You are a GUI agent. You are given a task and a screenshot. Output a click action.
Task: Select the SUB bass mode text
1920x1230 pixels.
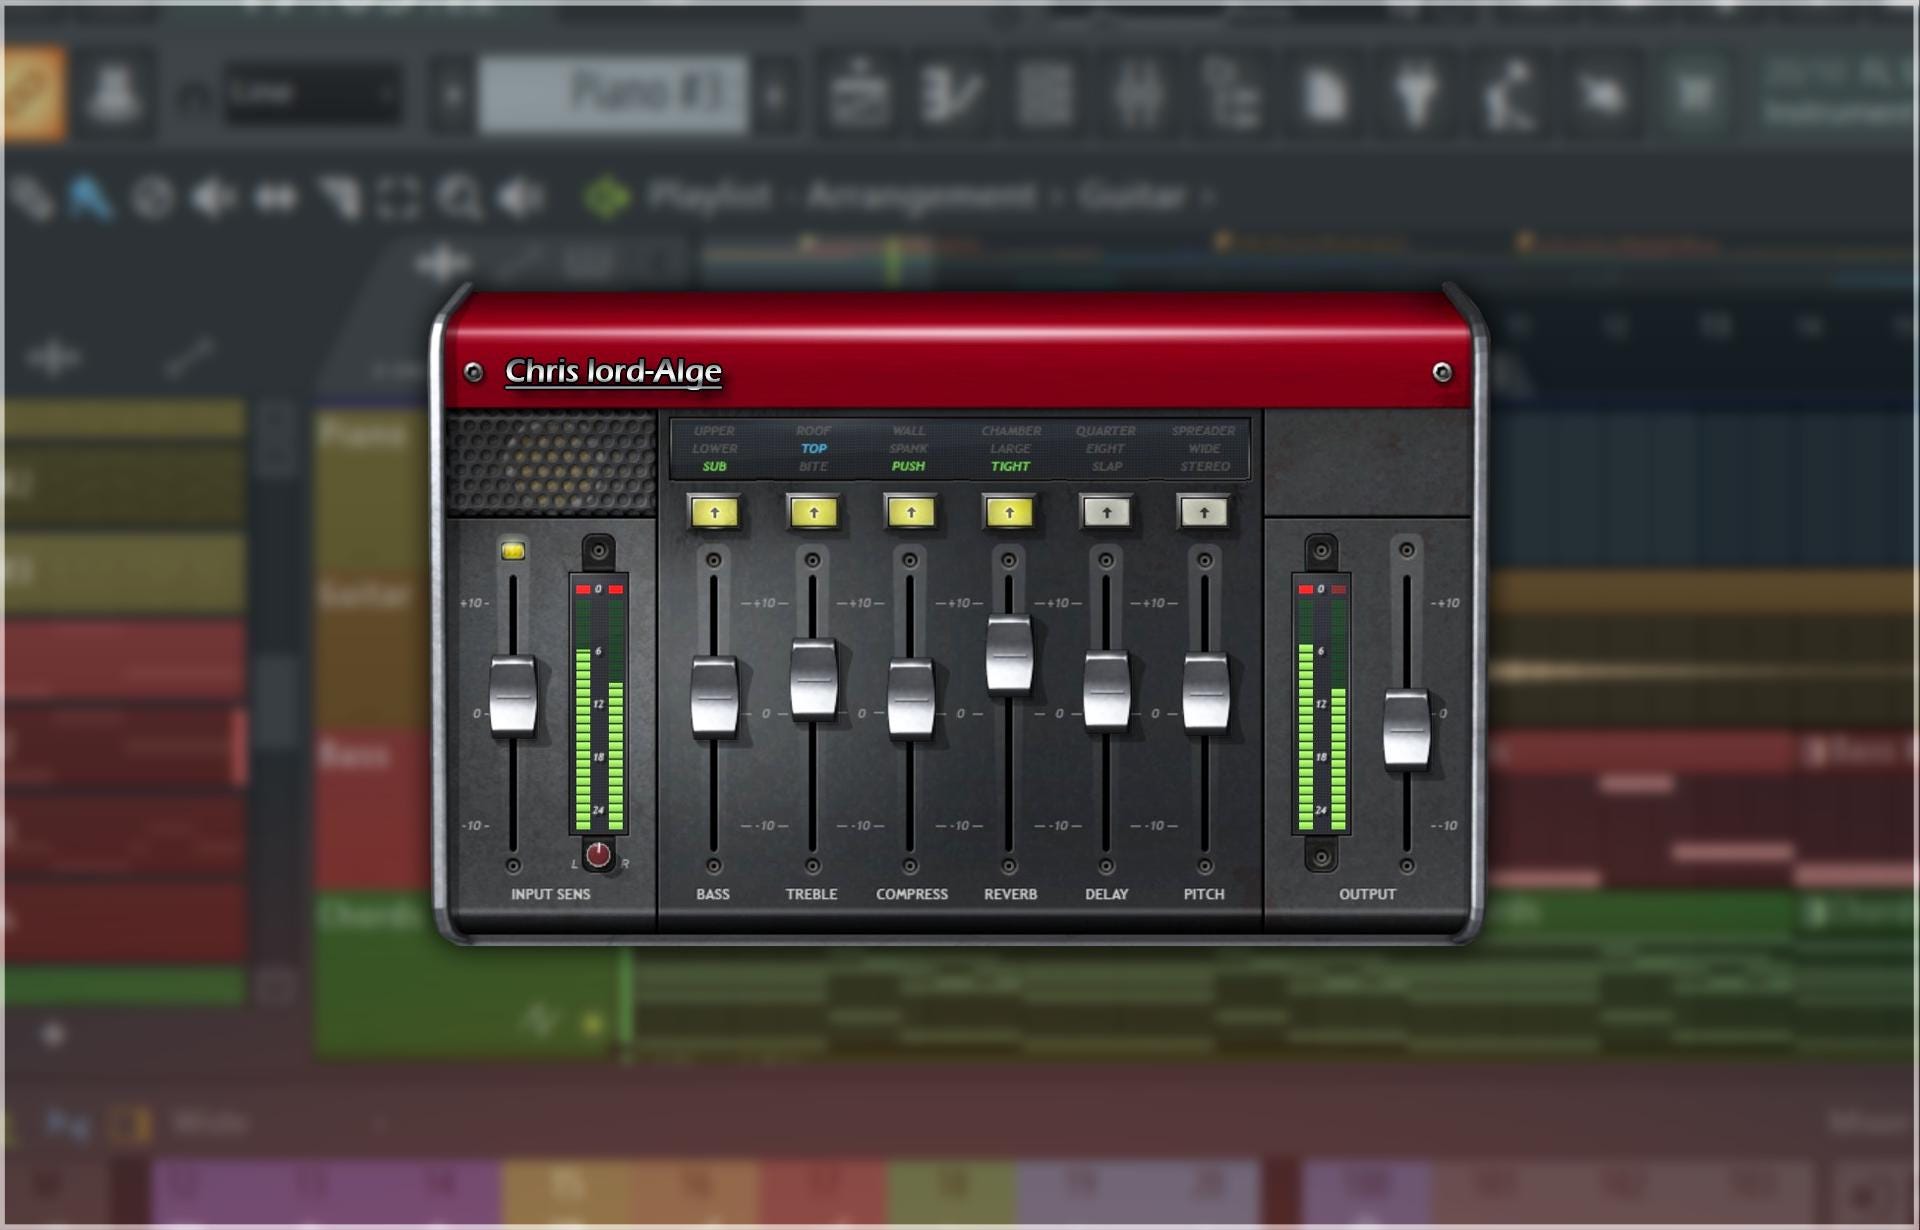click(x=714, y=466)
